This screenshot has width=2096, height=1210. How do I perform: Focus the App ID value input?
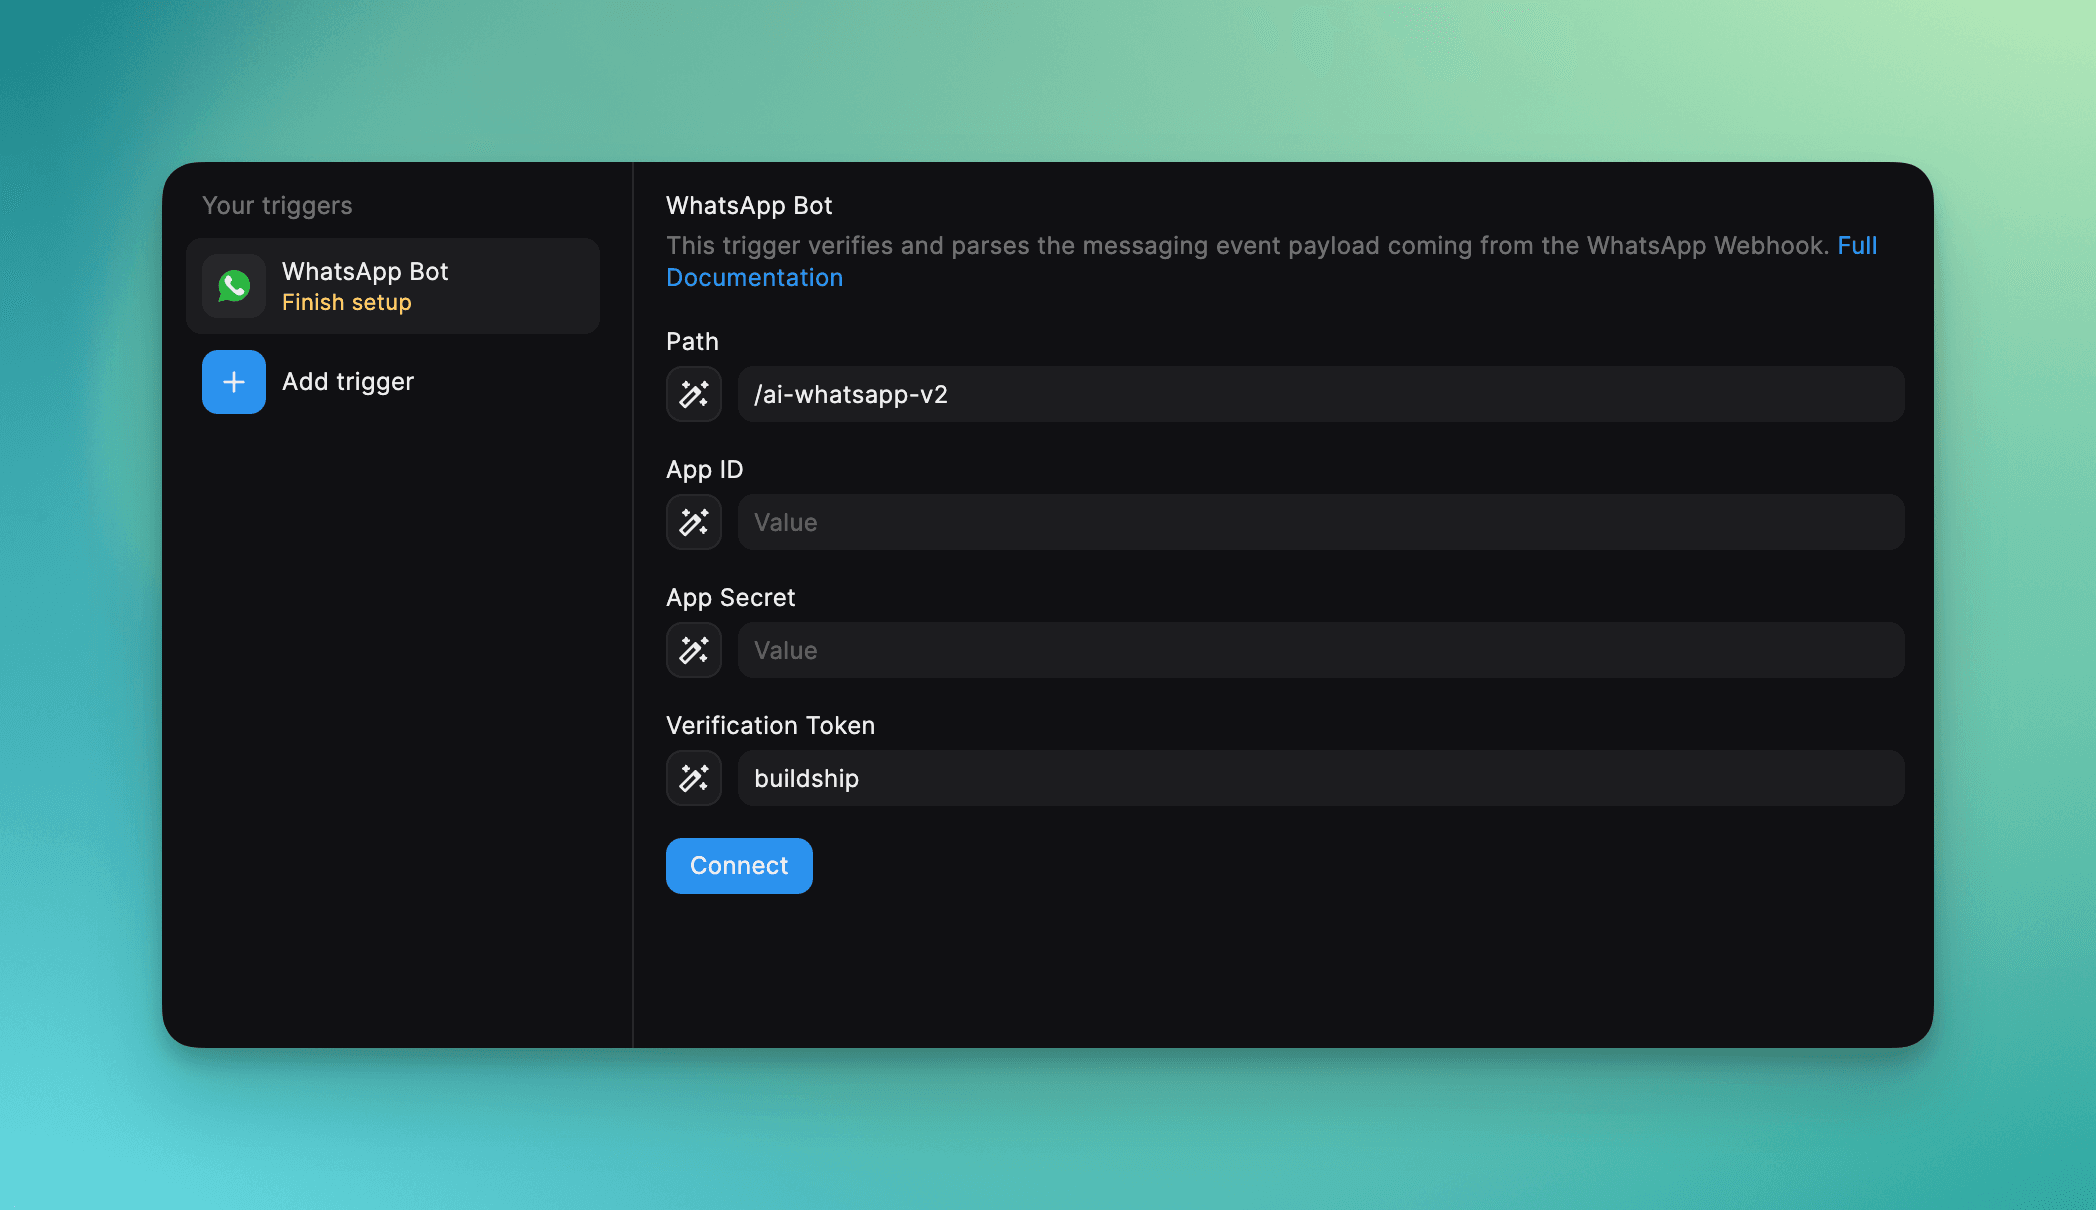tap(1321, 522)
